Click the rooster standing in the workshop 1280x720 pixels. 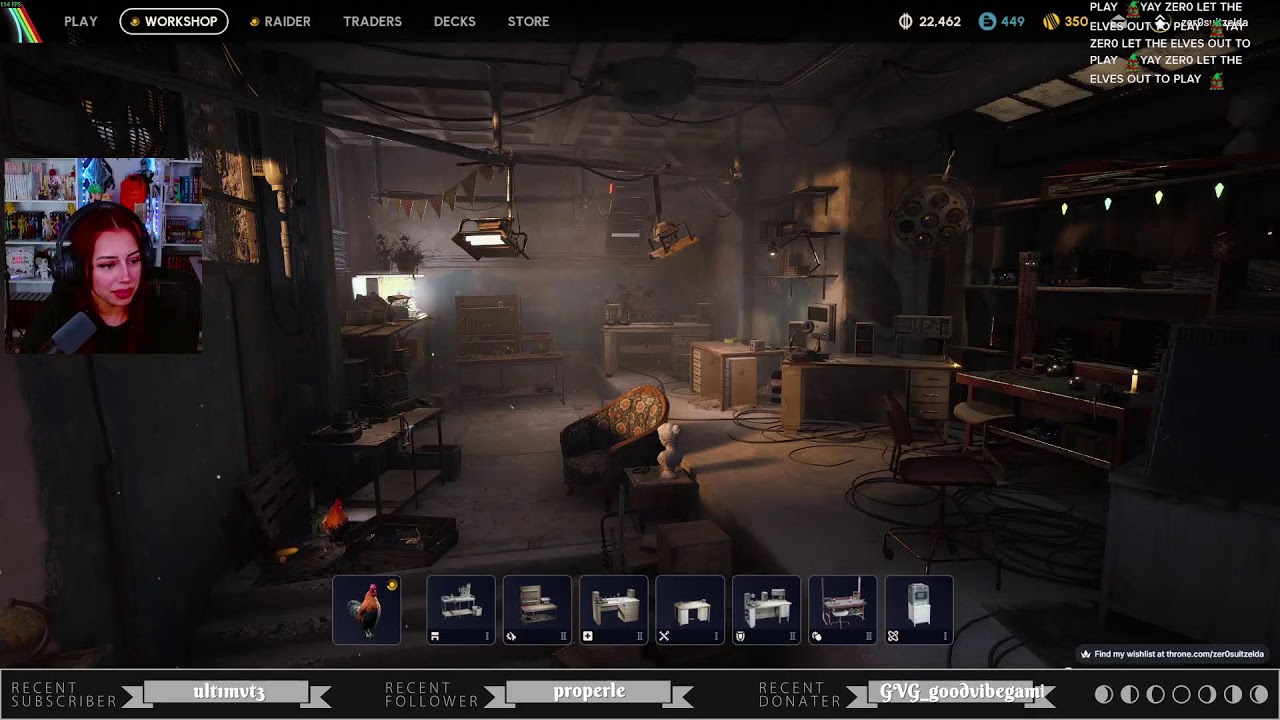coord(333,522)
